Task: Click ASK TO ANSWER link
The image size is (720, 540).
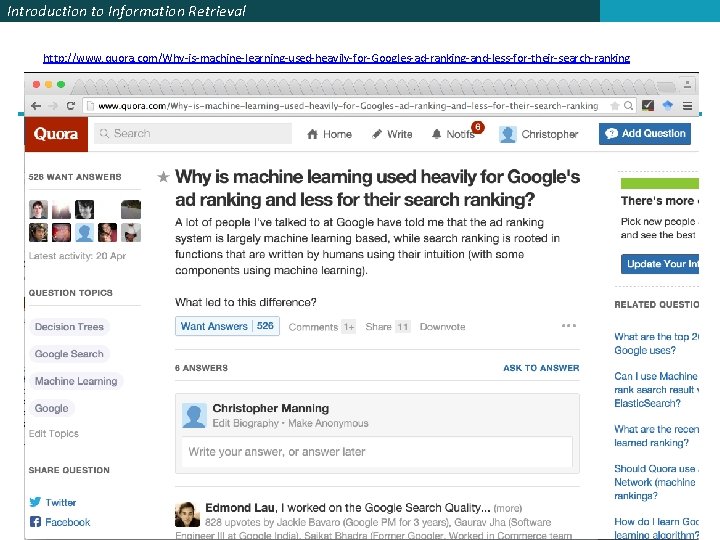Action: (541, 368)
